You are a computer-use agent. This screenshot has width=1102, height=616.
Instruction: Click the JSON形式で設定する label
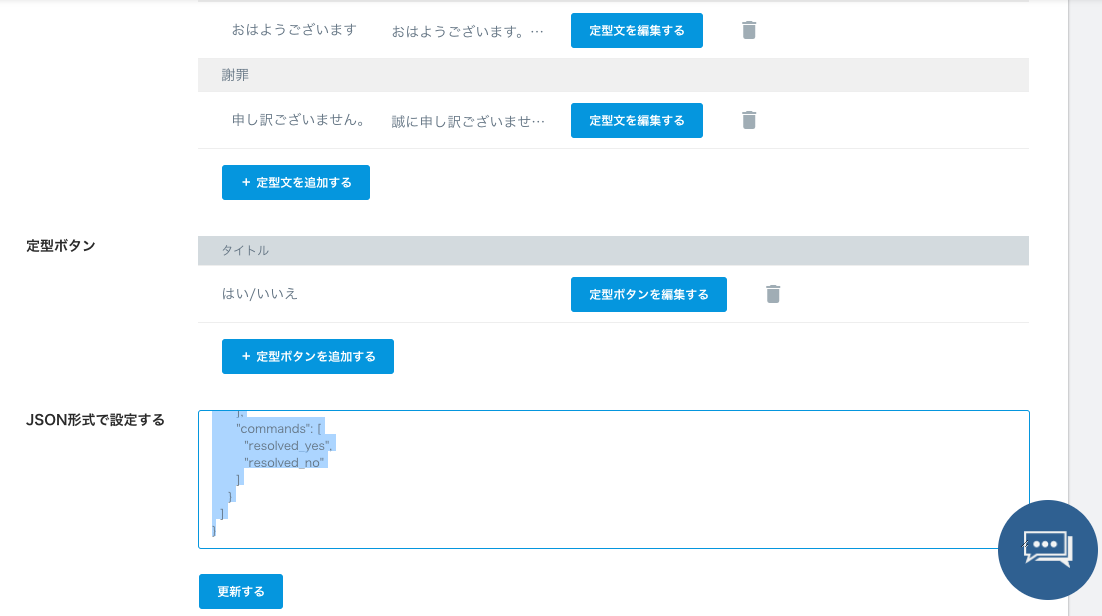96,420
